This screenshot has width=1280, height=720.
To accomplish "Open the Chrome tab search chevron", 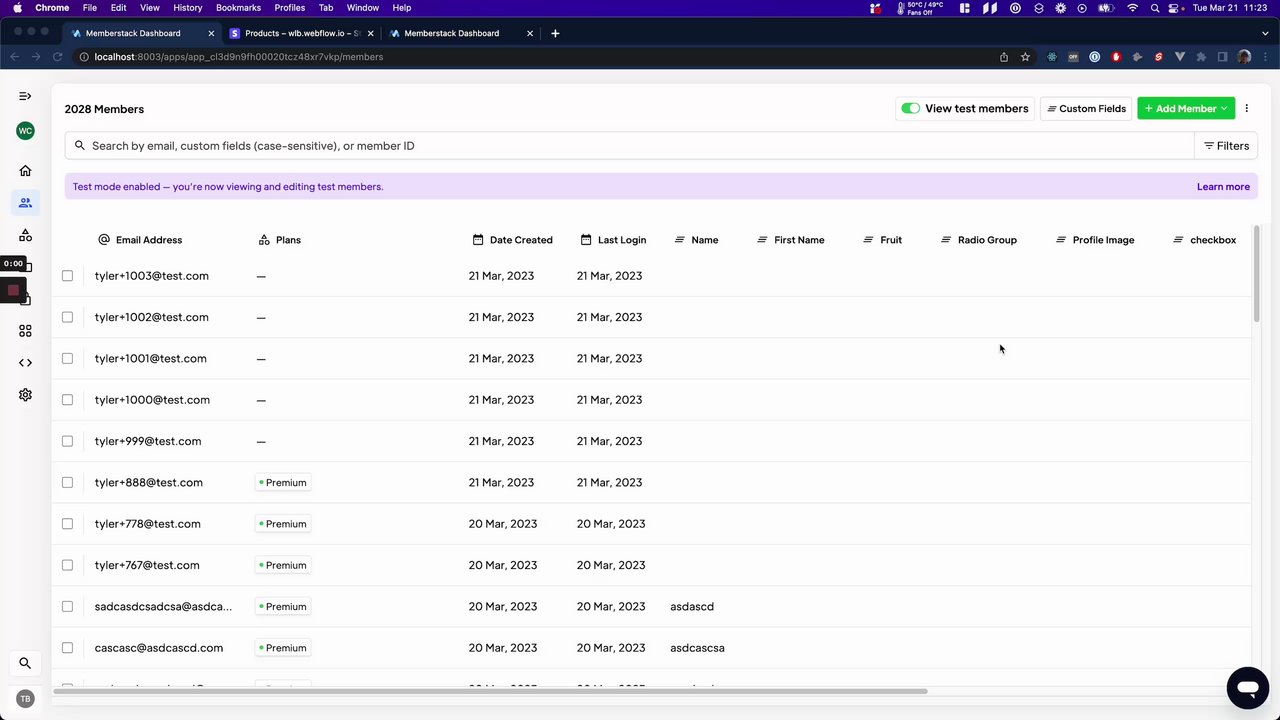I will click(1265, 33).
